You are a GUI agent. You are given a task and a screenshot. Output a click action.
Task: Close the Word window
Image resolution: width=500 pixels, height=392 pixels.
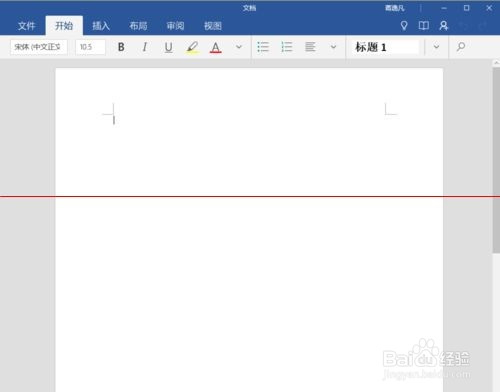pyautogui.click(x=489, y=8)
